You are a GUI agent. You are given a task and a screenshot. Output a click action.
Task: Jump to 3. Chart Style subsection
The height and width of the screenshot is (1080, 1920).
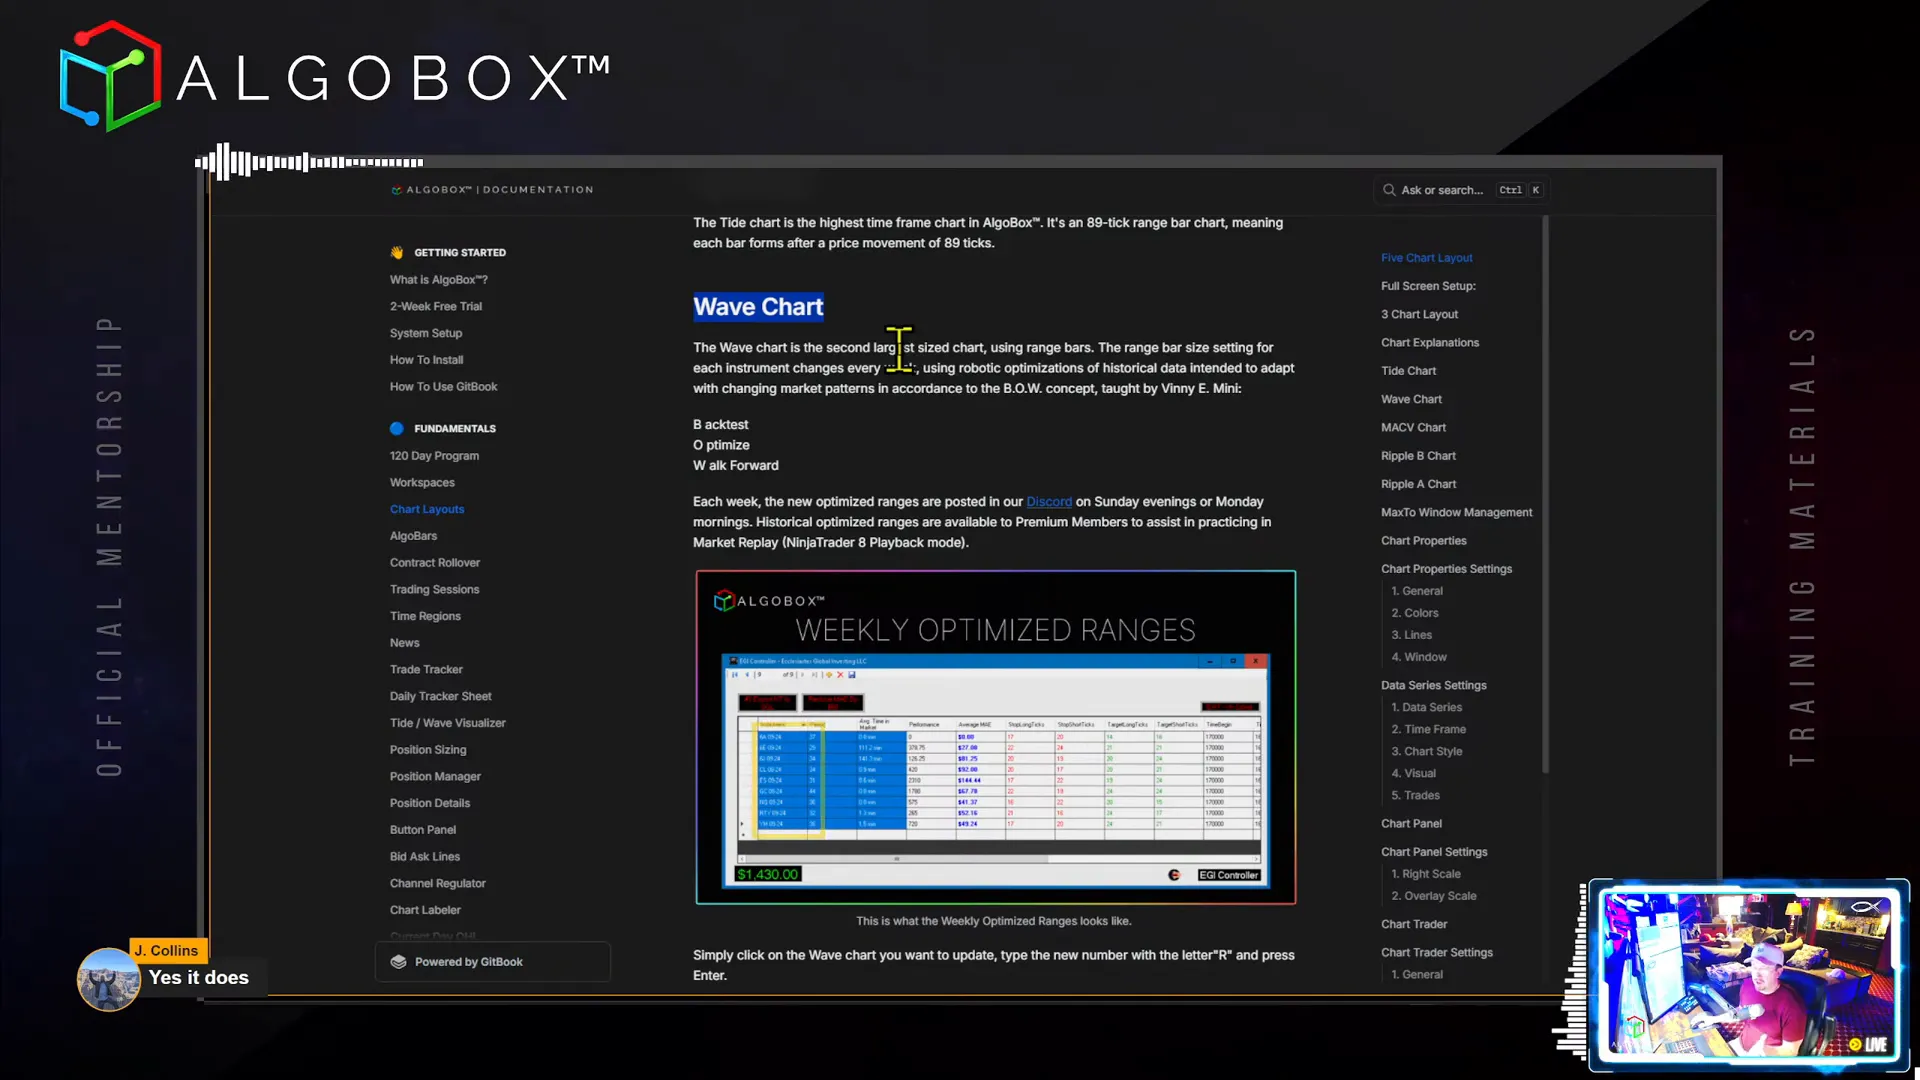(x=1427, y=752)
